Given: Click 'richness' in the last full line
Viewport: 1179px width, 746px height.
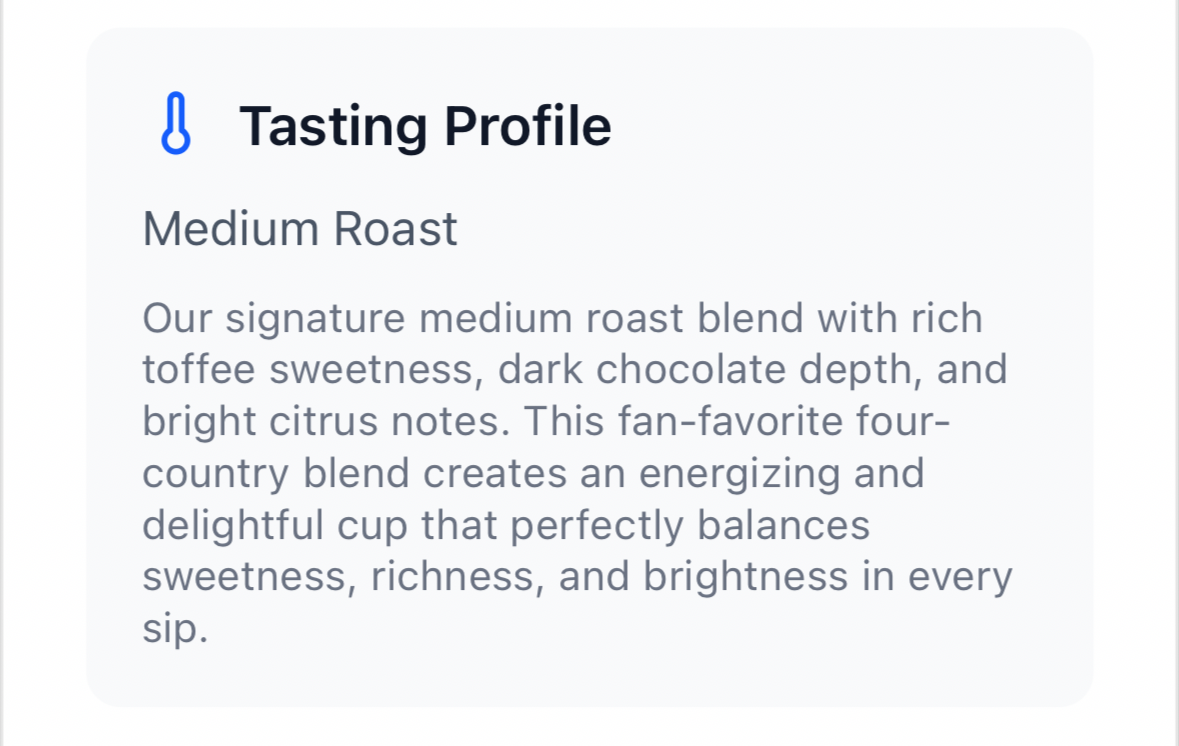Looking at the screenshot, I should pos(457,578).
